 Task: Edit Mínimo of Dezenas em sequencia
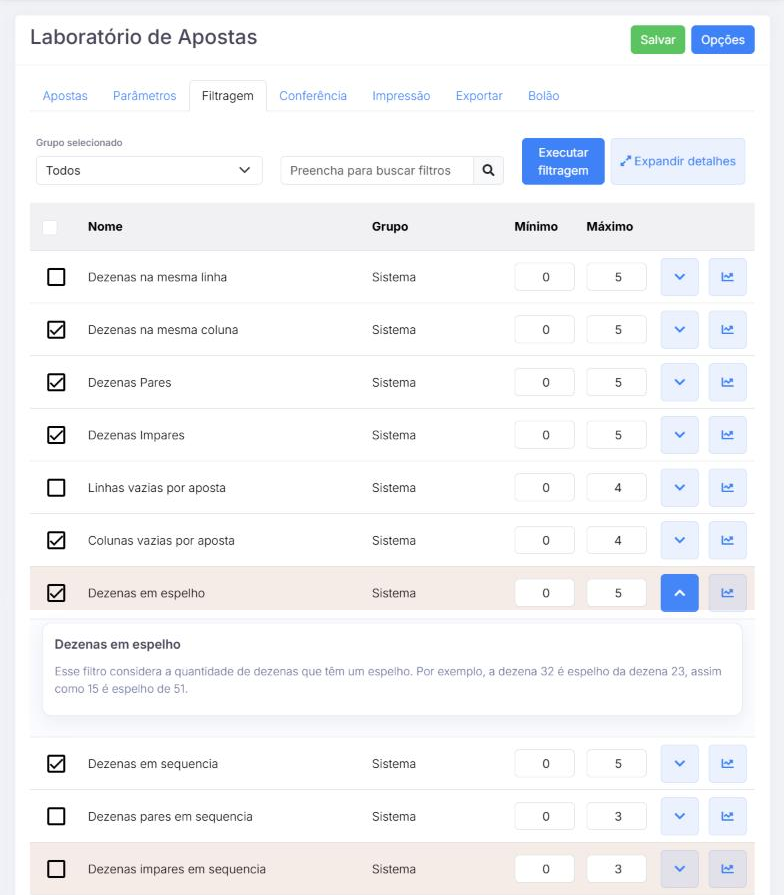click(x=544, y=764)
